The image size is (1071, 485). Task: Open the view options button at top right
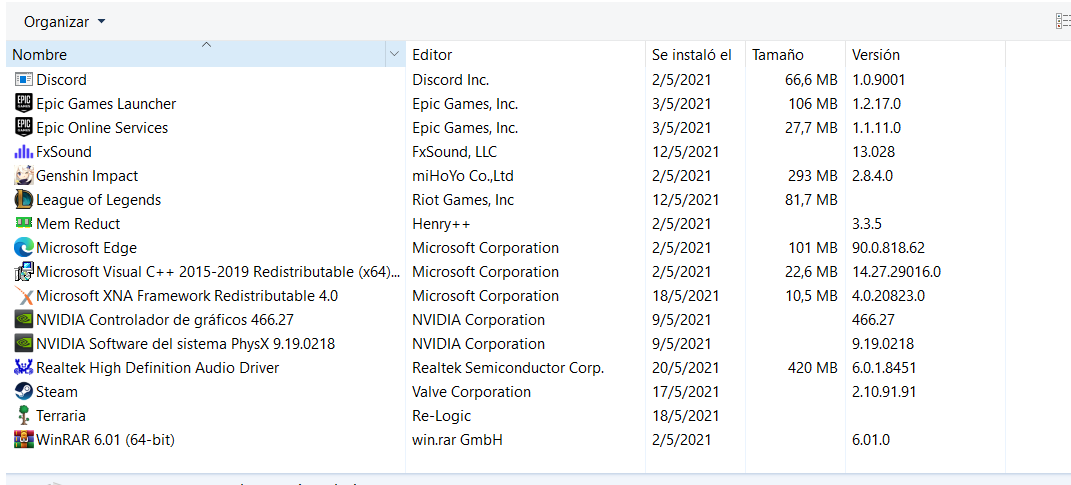1062,21
